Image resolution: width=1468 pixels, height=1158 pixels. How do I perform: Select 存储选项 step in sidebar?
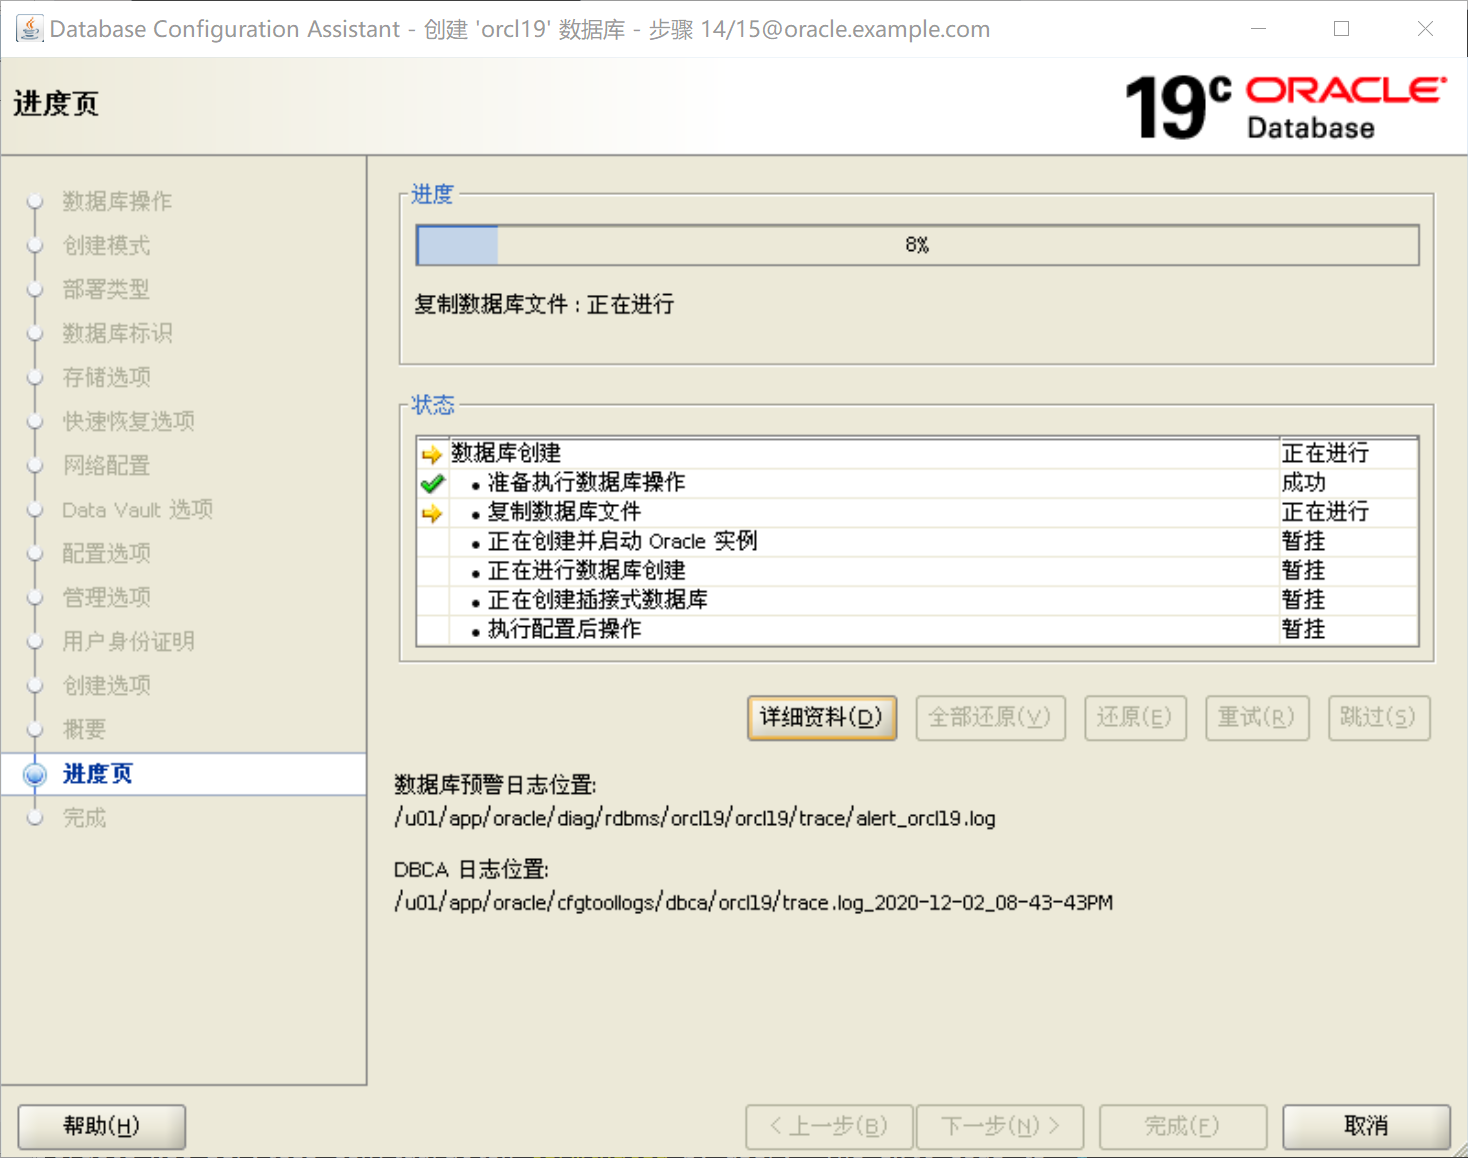[106, 377]
